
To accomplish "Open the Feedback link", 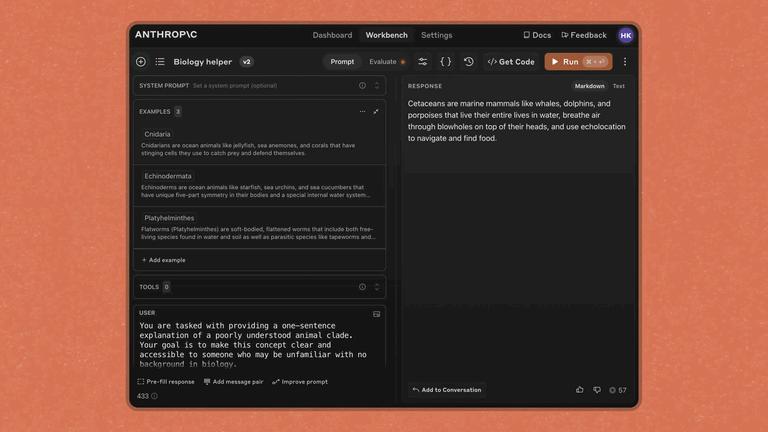I will point(584,35).
